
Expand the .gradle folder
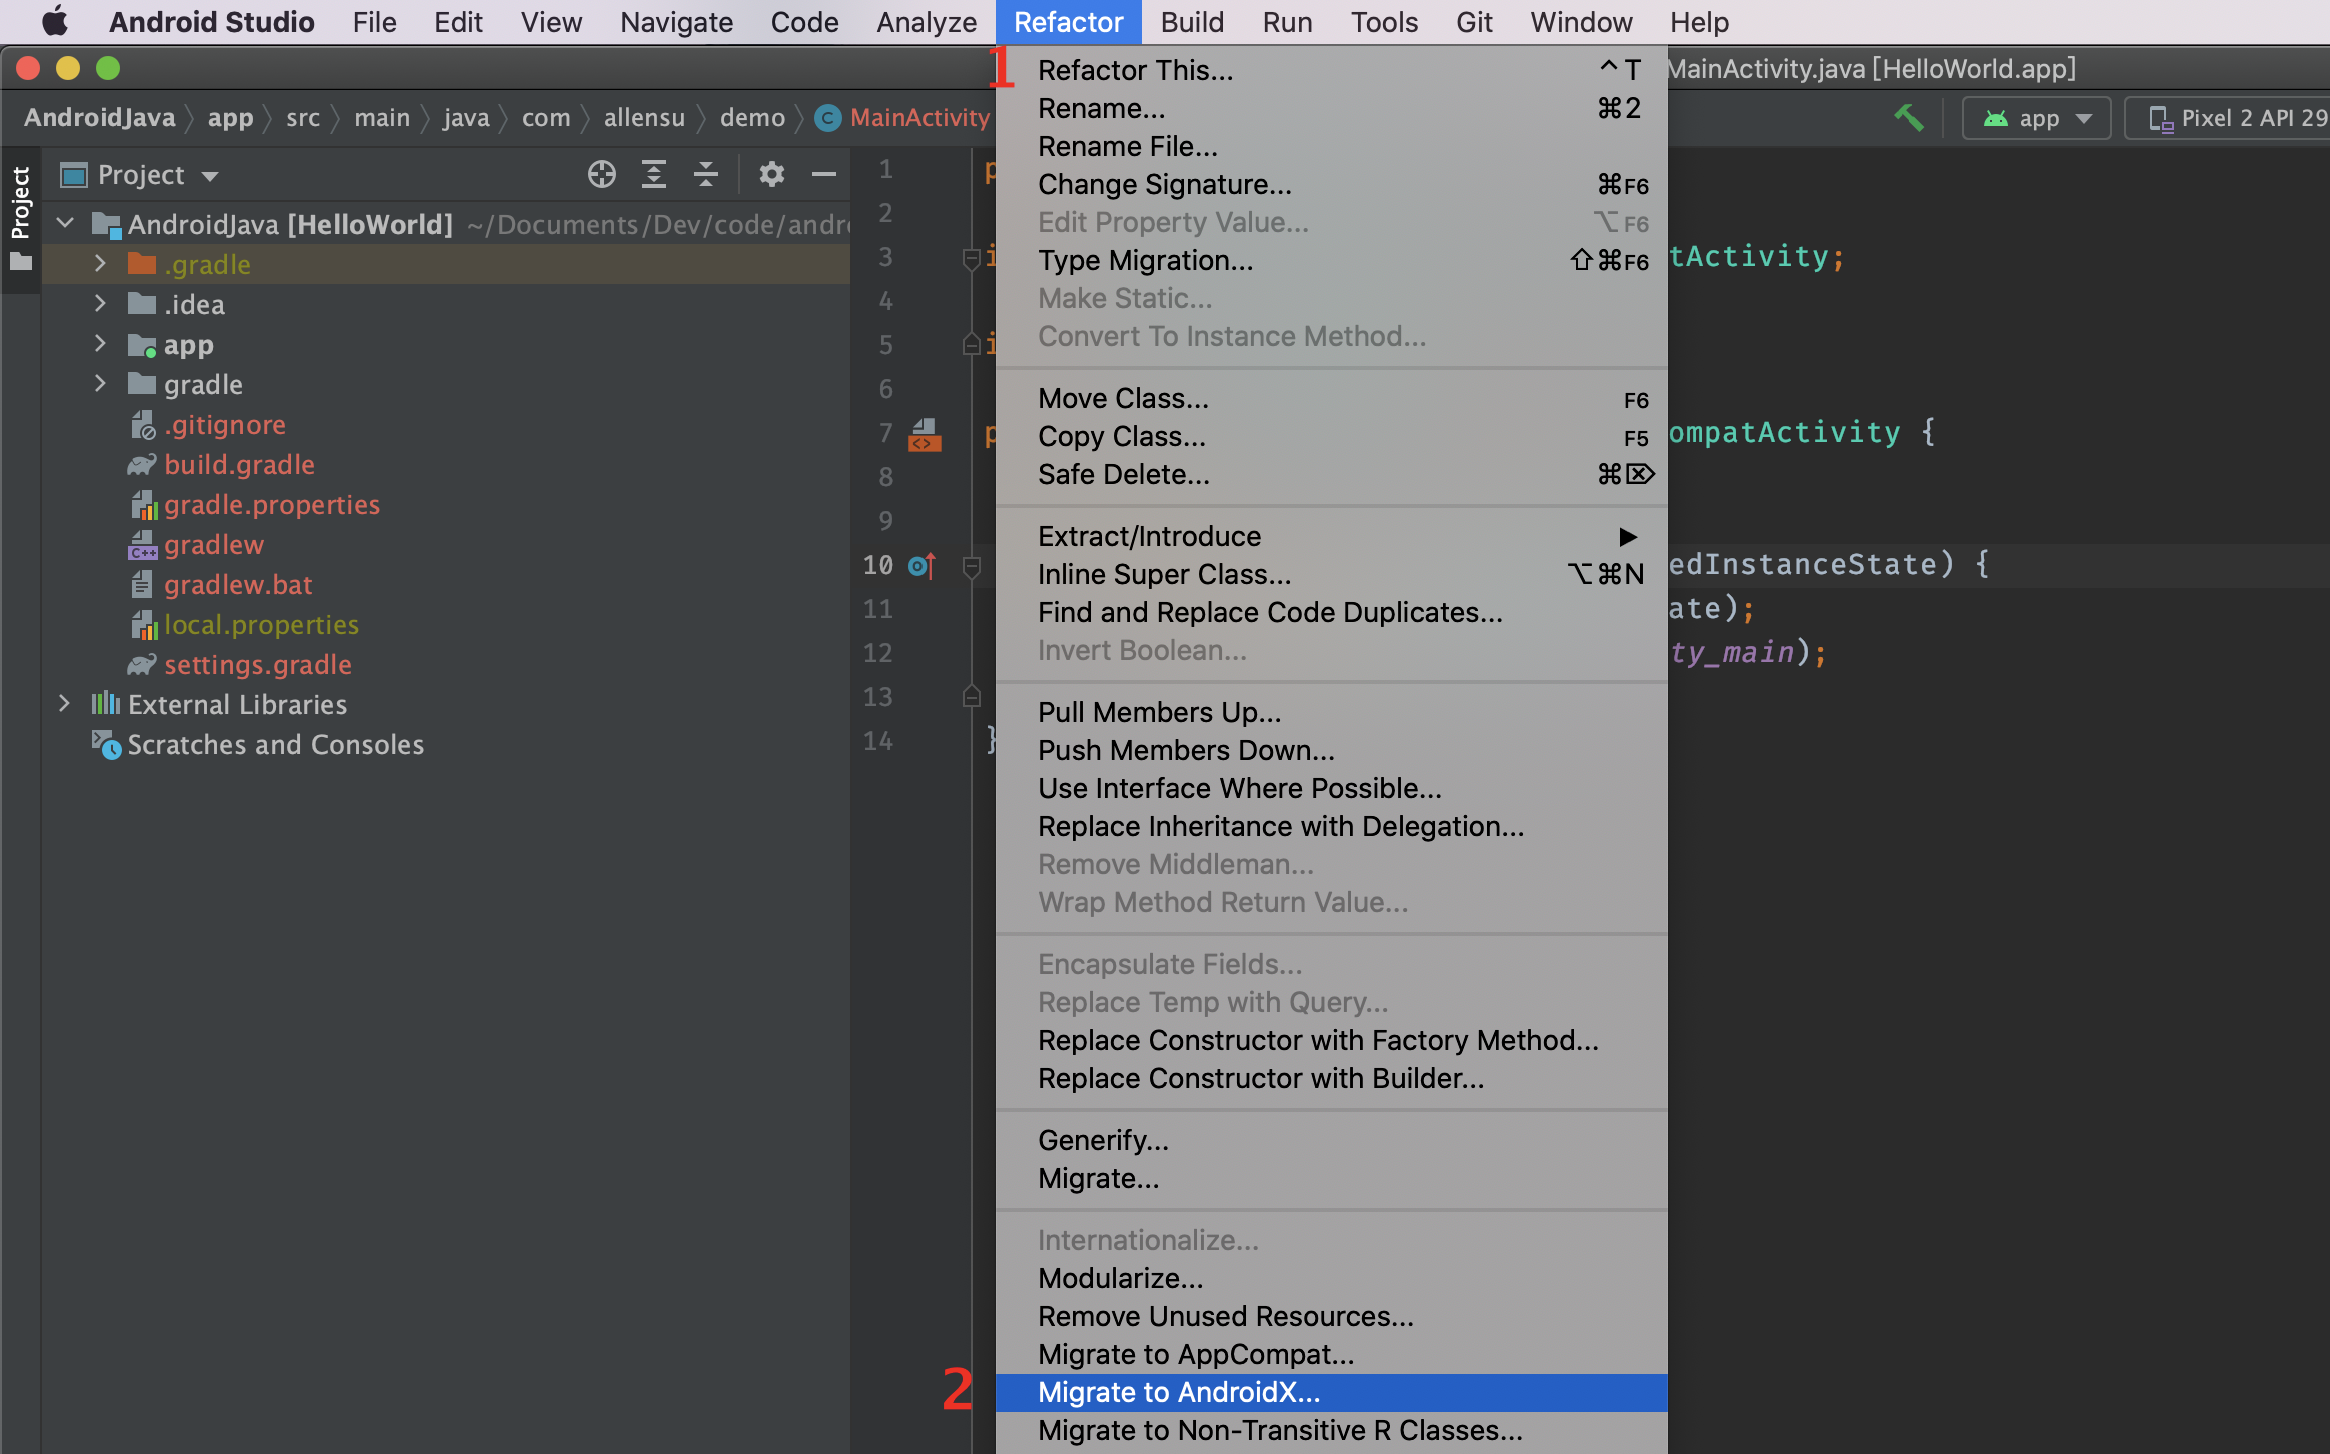[x=100, y=264]
